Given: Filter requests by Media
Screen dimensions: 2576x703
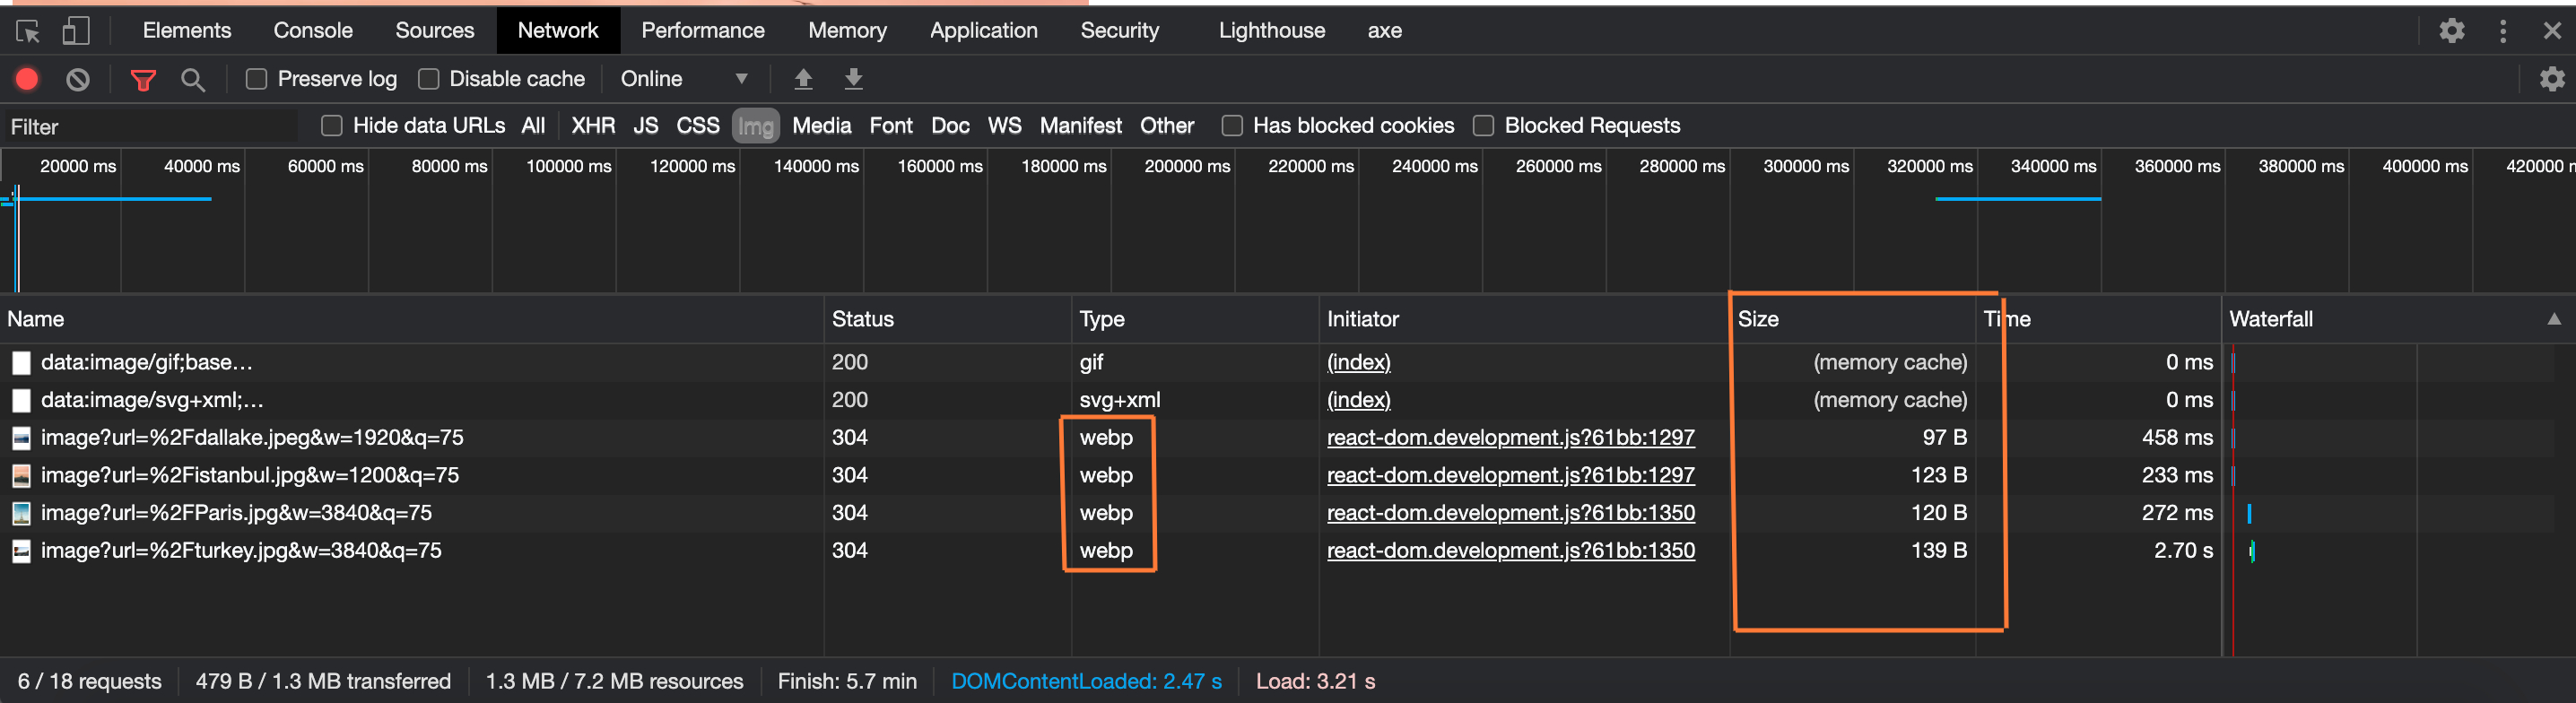Looking at the screenshot, I should pos(822,126).
